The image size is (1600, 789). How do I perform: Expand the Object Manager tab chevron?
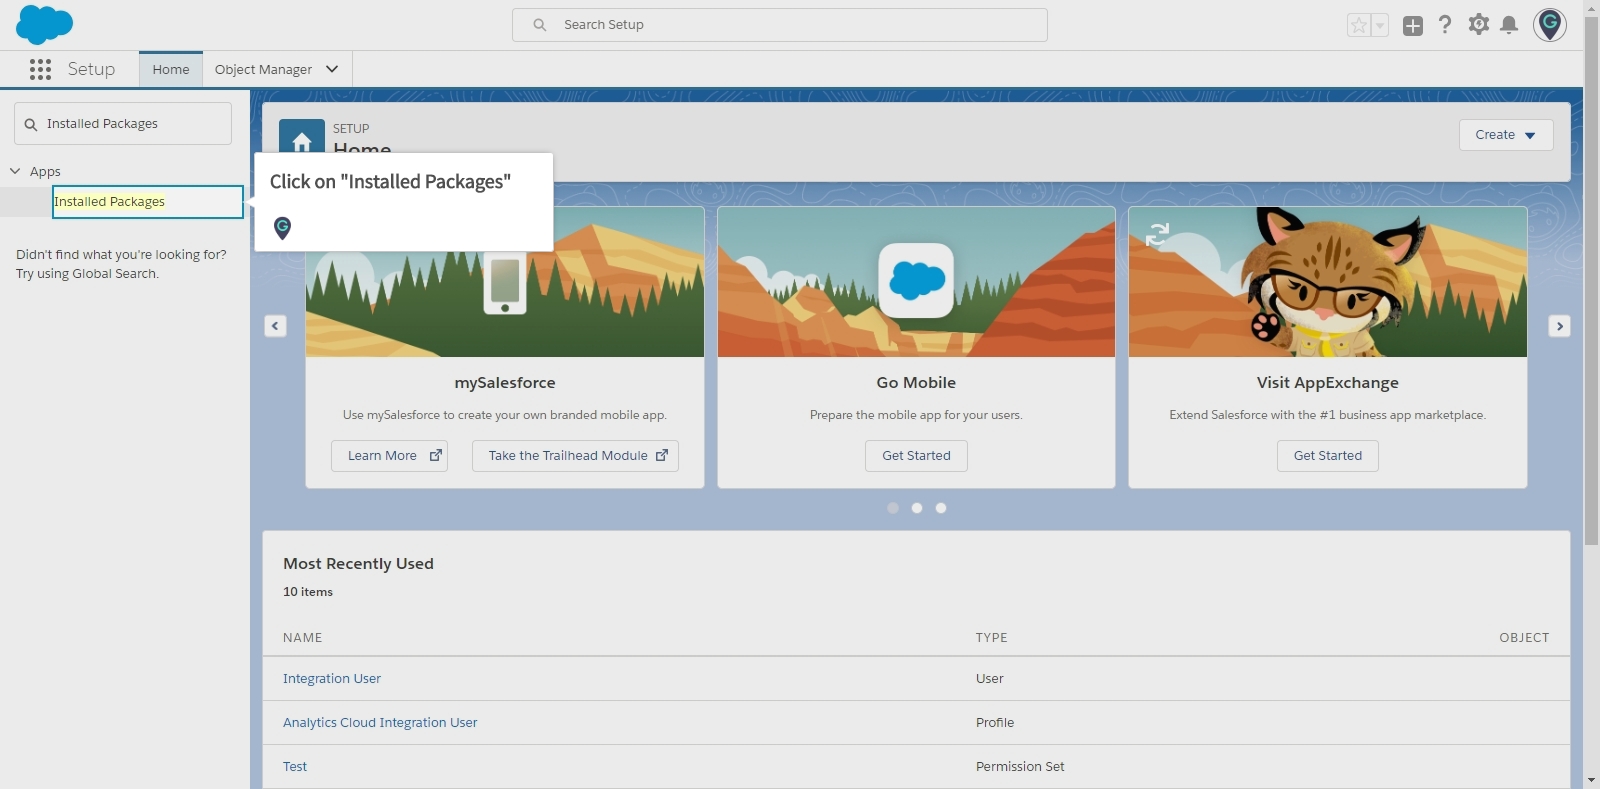click(x=332, y=69)
